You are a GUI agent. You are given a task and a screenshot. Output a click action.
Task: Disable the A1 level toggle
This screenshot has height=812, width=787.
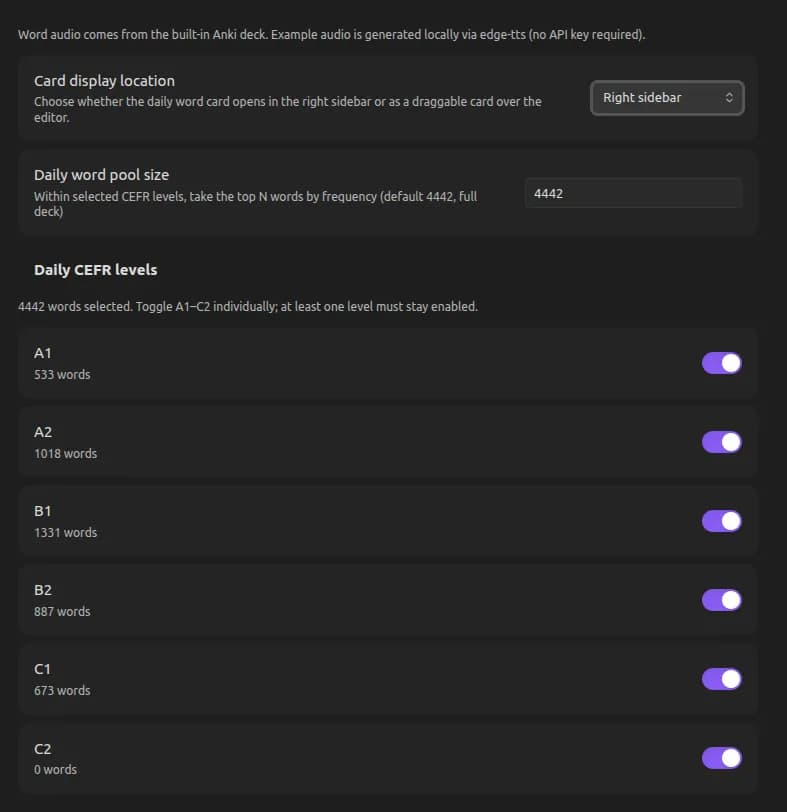(721, 363)
